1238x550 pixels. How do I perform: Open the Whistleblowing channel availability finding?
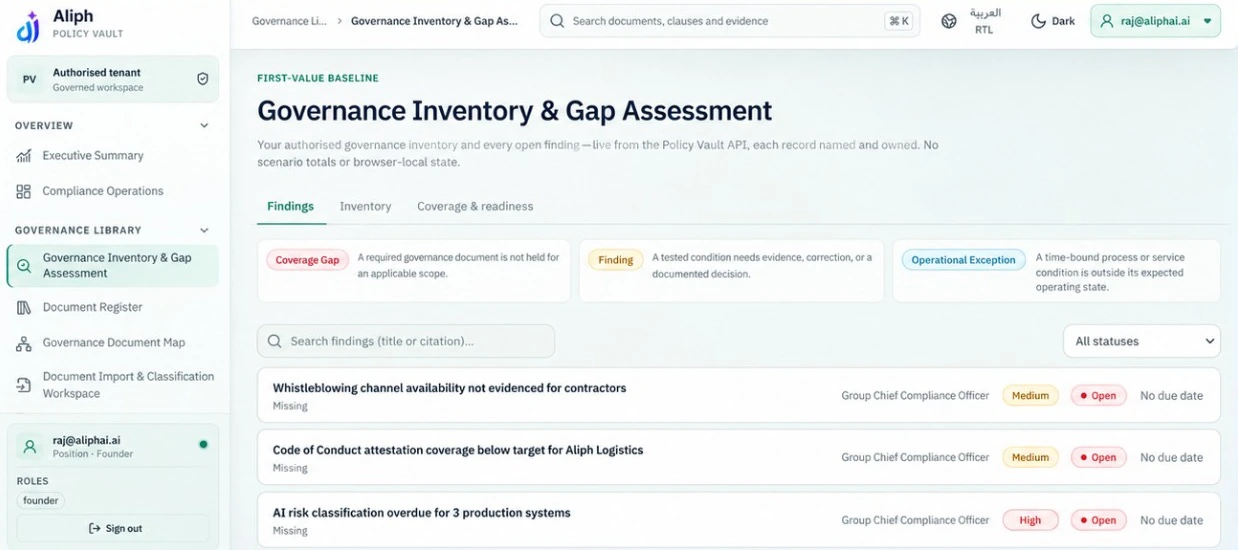coord(739,395)
